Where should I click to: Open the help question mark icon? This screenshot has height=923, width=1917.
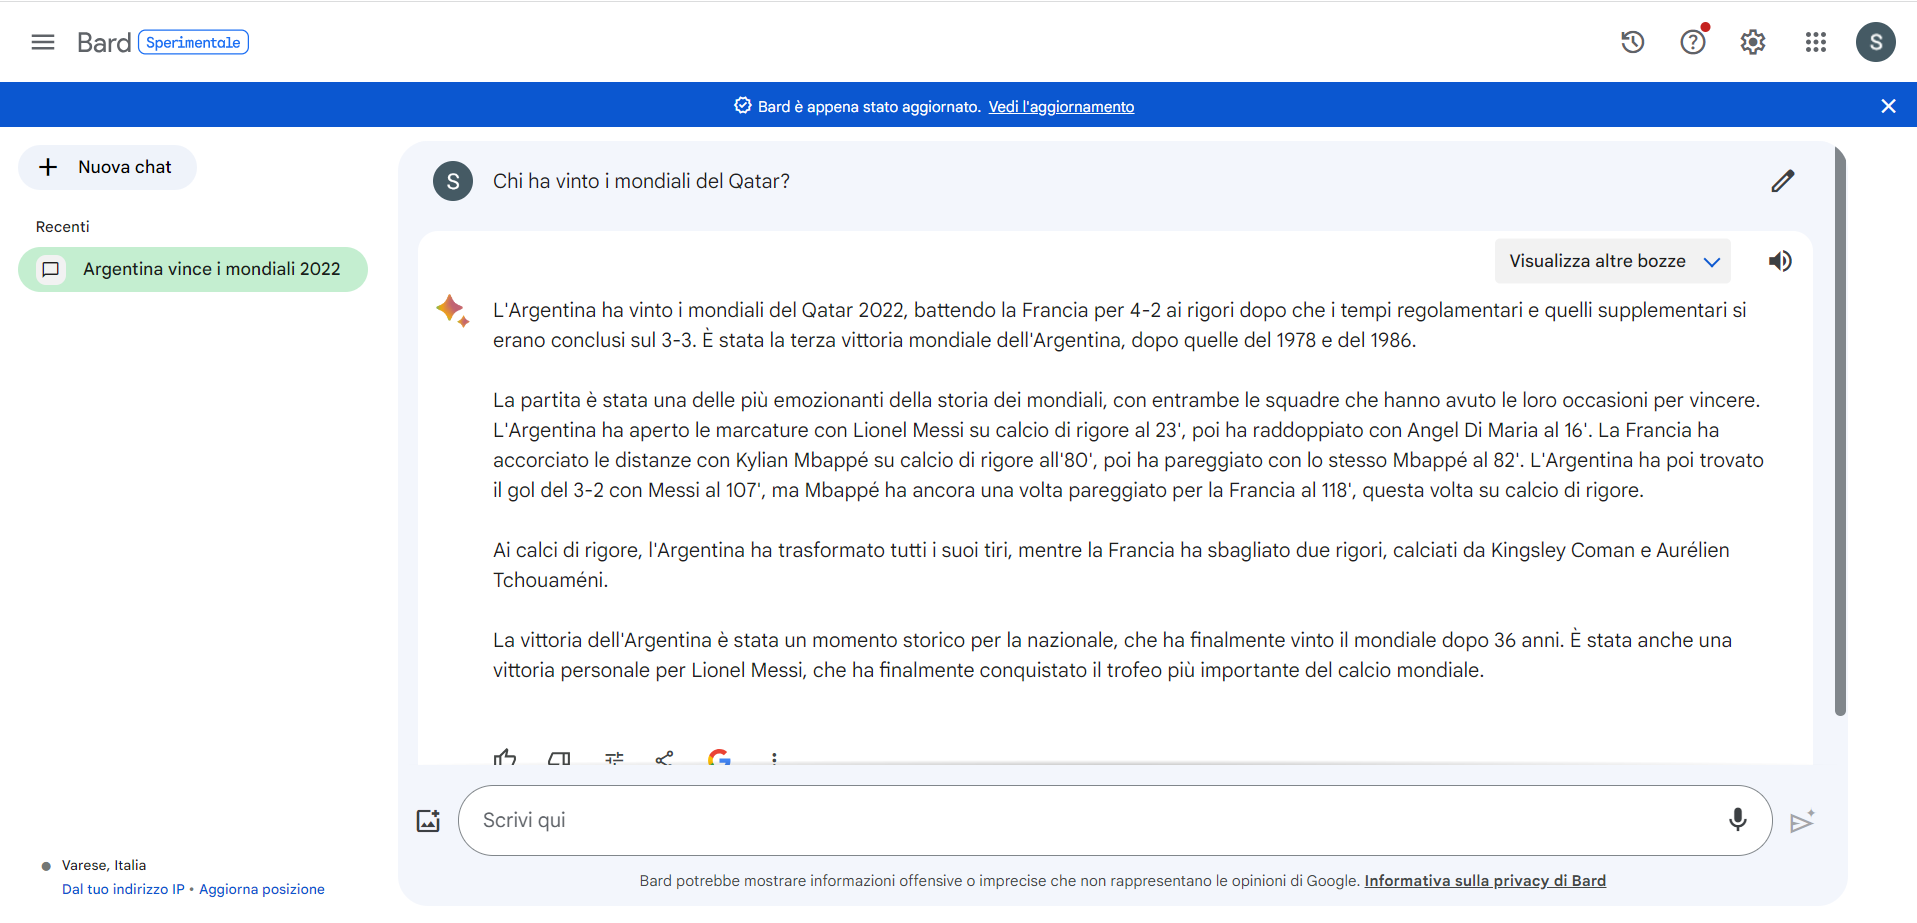tap(1693, 42)
